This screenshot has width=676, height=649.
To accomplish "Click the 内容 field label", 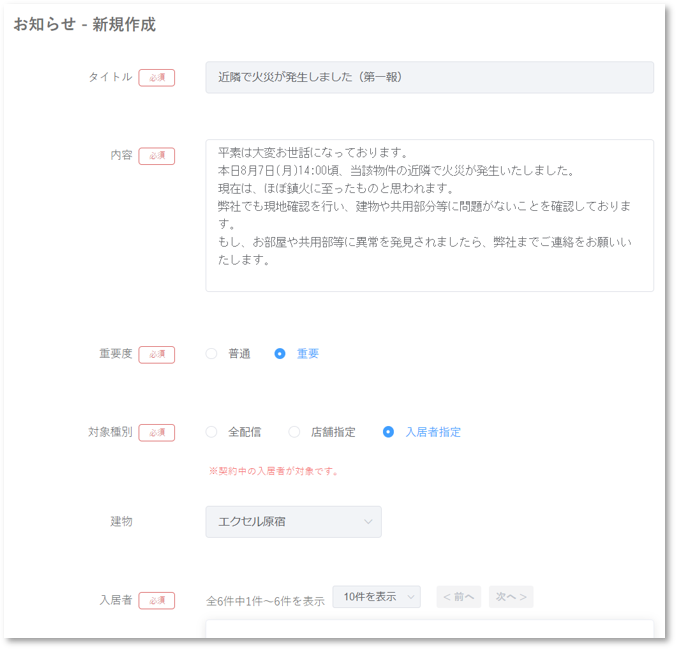I will [x=121, y=155].
